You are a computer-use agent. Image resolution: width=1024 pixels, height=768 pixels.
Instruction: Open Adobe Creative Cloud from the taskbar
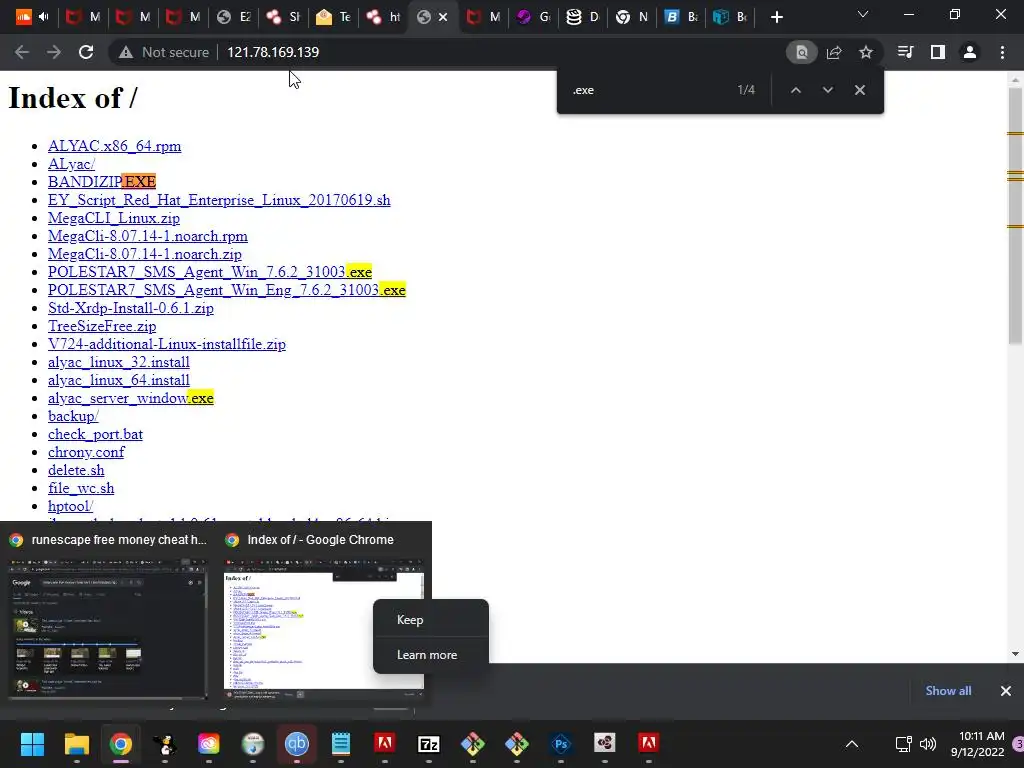208,743
